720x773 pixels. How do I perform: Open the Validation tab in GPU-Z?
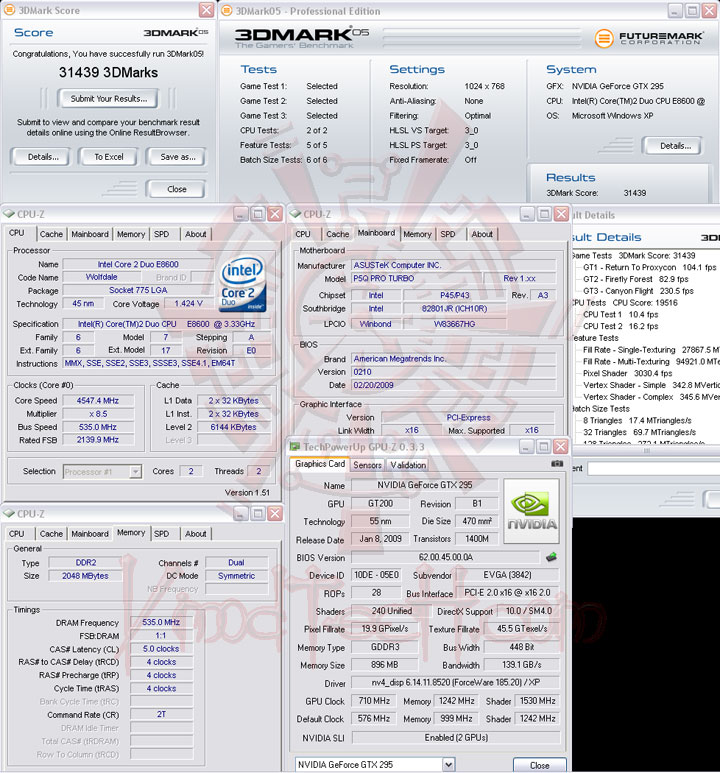(408, 465)
